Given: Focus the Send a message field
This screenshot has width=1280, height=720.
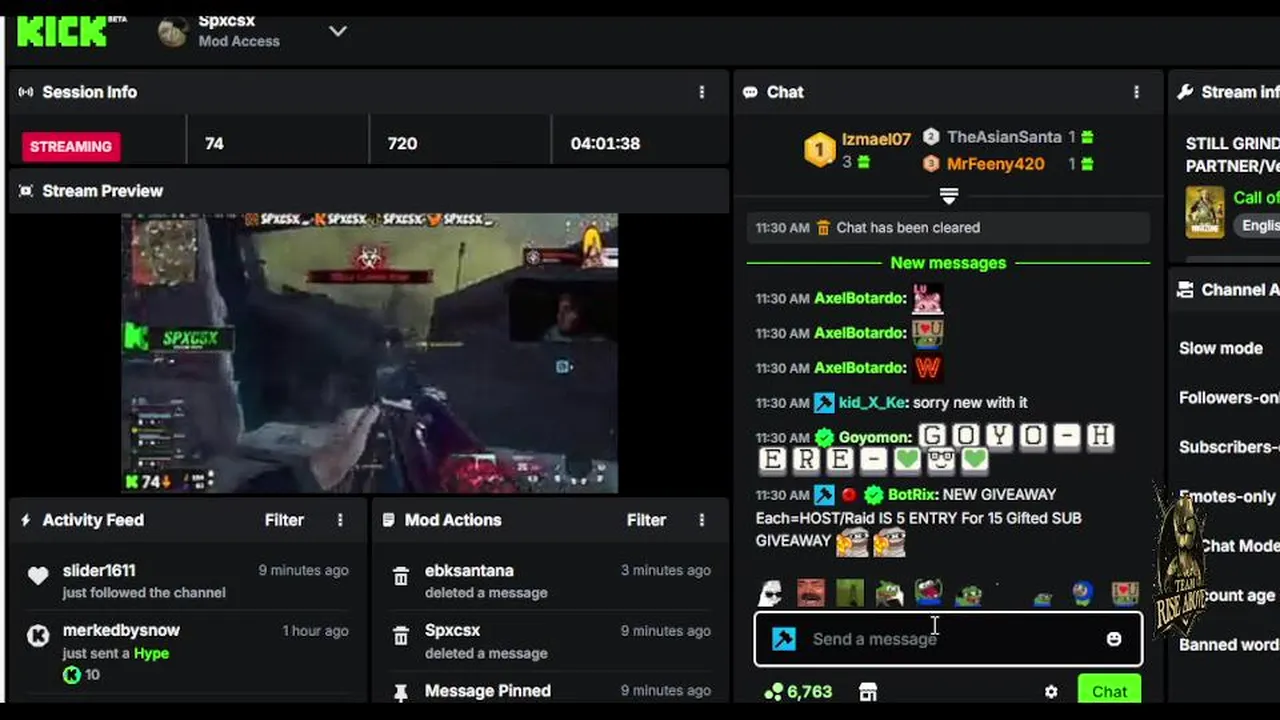Looking at the screenshot, I should pos(948,638).
